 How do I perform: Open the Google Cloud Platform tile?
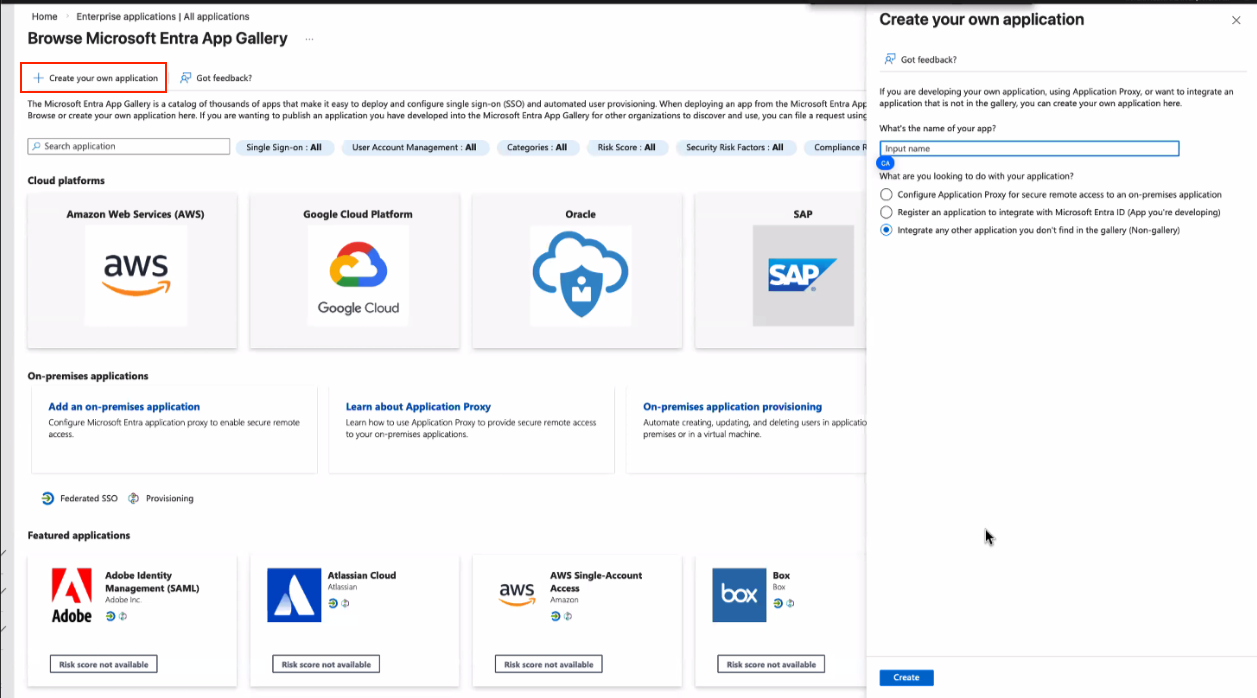[x=358, y=275]
